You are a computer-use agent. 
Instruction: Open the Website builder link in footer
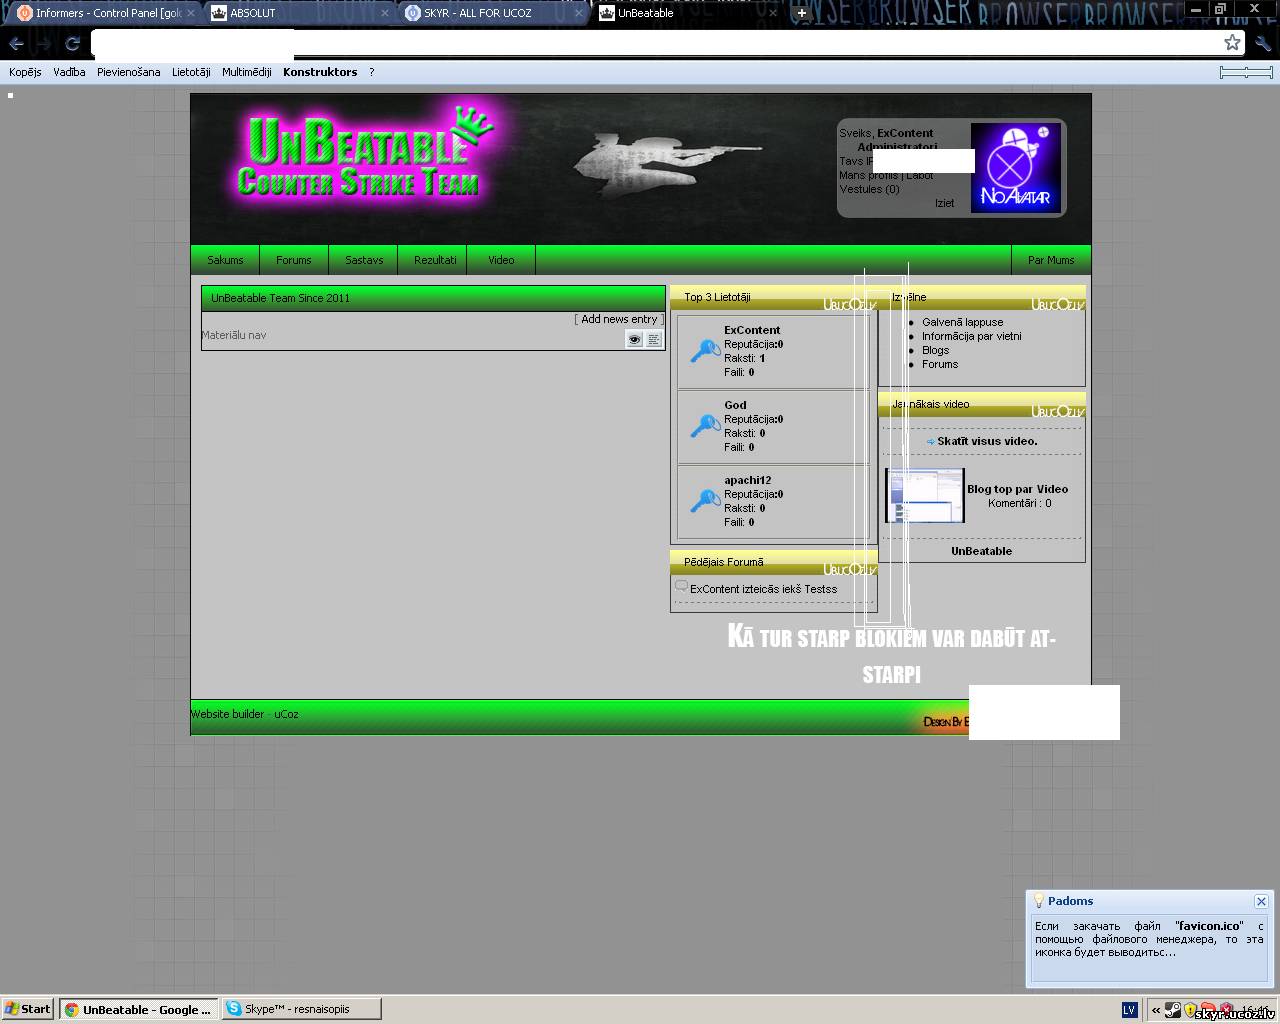tap(227, 714)
